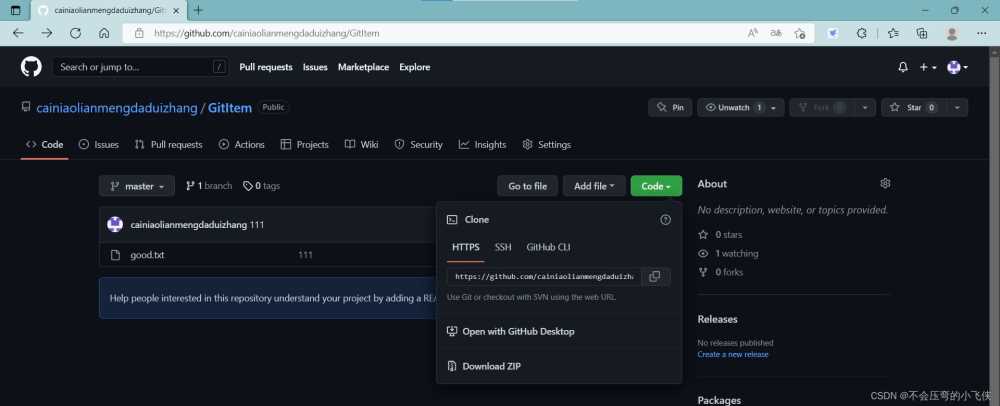The image size is (1000, 406).
Task: Click the clone URL text field
Action: [544, 277]
